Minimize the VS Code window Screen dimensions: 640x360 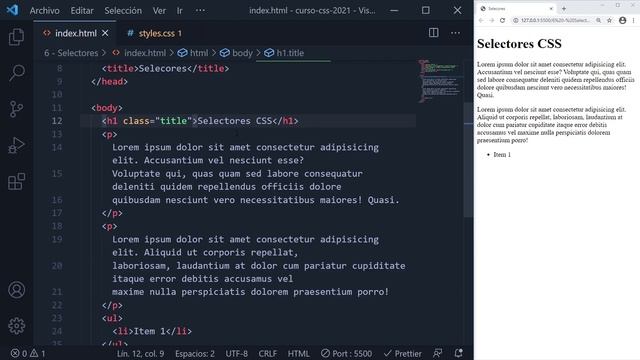(x=394, y=11)
